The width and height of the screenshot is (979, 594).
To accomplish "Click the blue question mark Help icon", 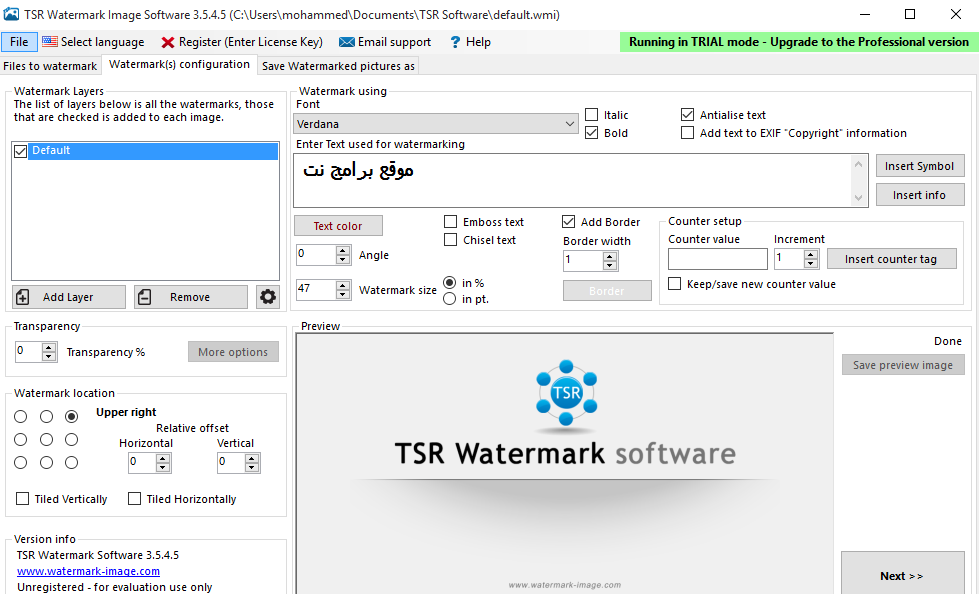I will (455, 42).
